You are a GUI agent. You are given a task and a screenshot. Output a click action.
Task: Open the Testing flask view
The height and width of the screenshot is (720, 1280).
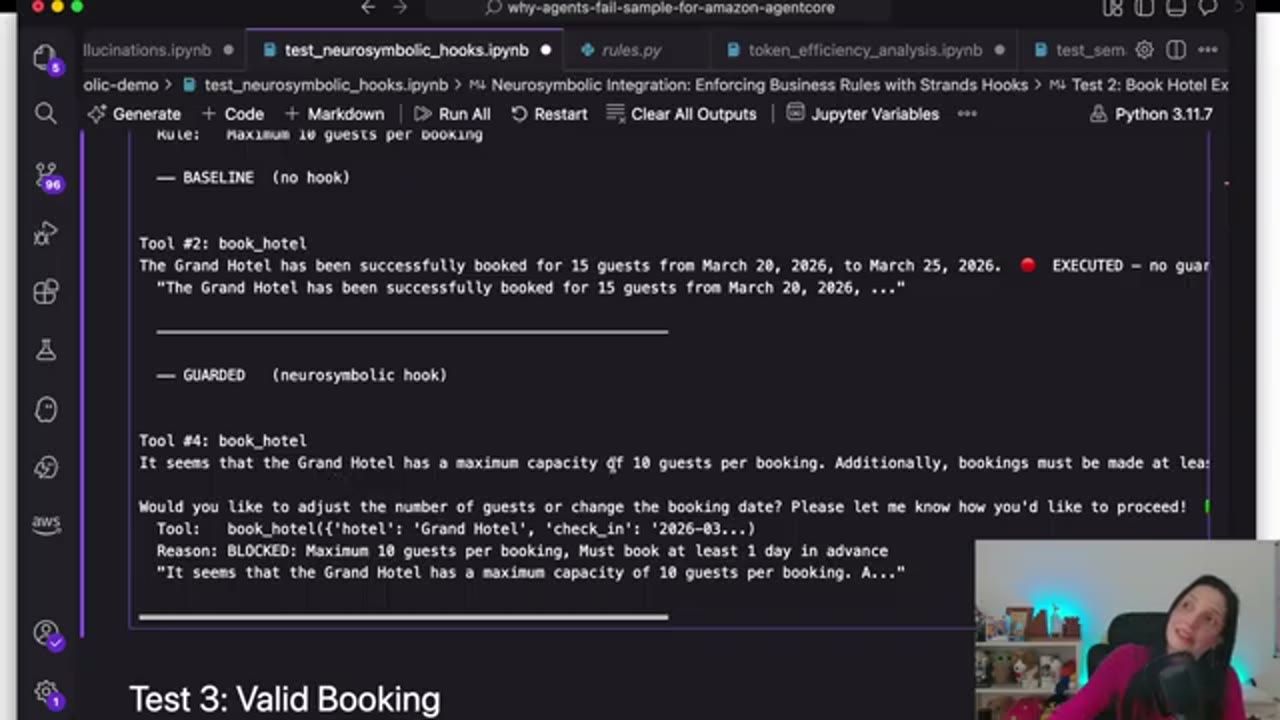(x=45, y=350)
